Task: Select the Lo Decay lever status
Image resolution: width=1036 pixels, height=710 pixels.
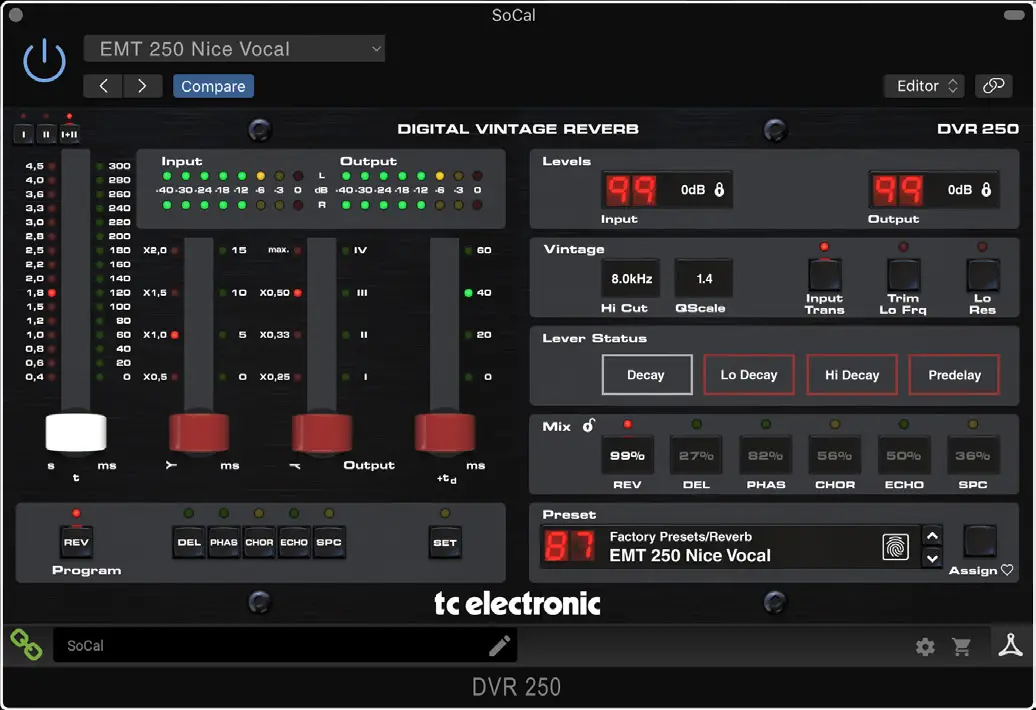Action: coord(748,374)
